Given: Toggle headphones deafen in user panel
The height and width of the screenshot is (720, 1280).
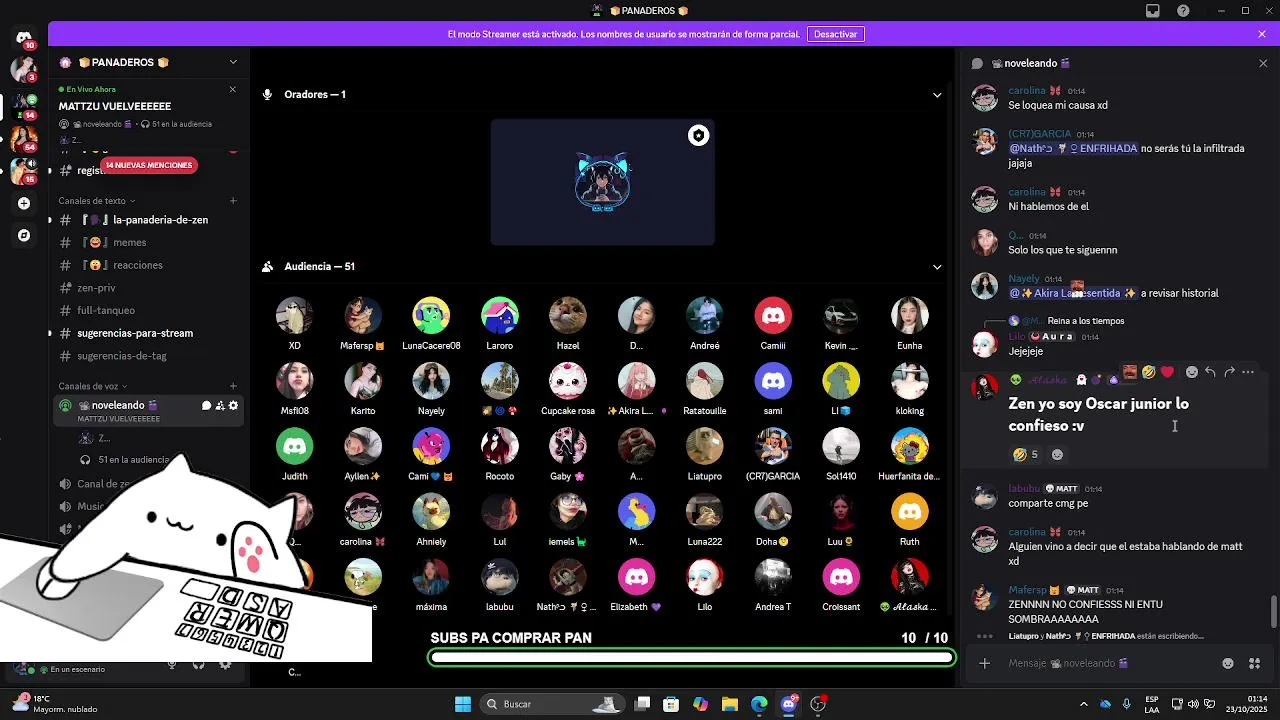Looking at the screenshot, I should point(198,664).
